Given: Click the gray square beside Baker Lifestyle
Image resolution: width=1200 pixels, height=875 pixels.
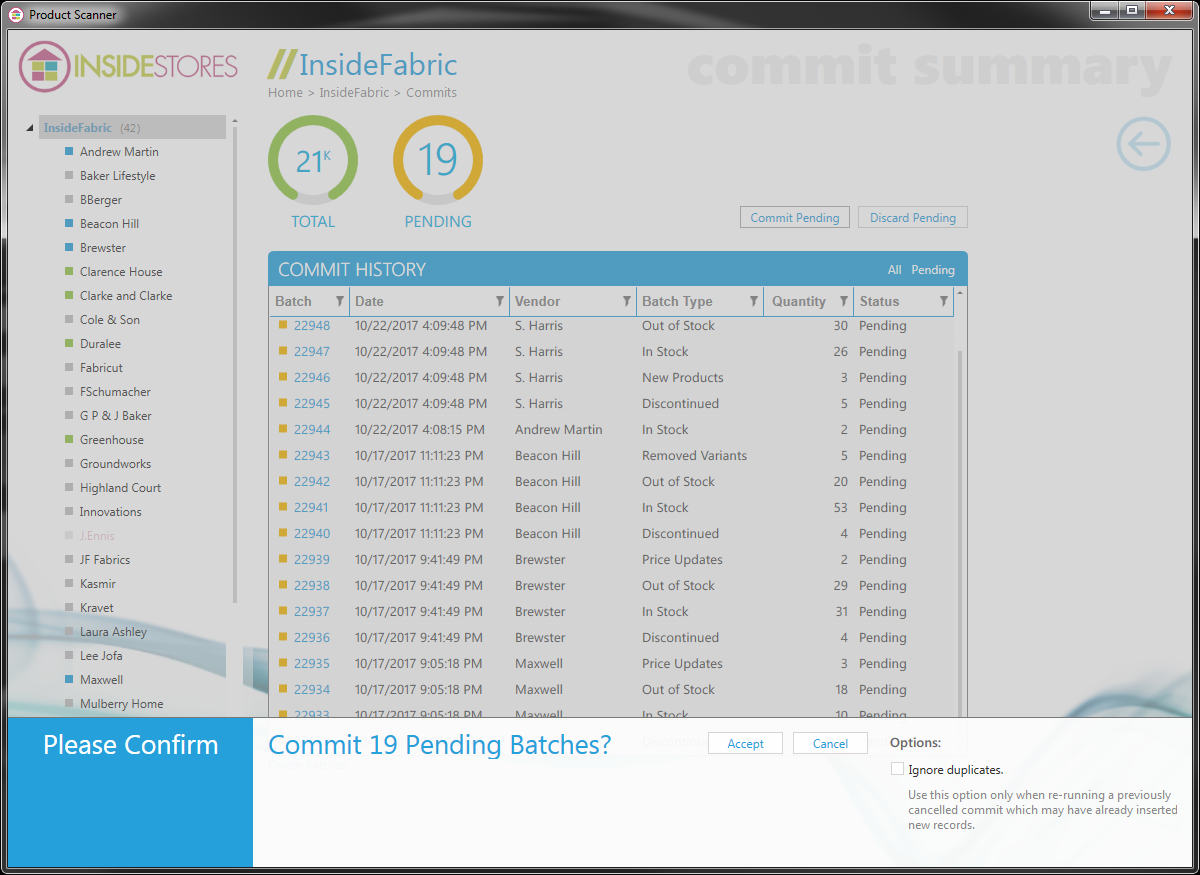Looking at the screenshot, I should tap(69, 176).
